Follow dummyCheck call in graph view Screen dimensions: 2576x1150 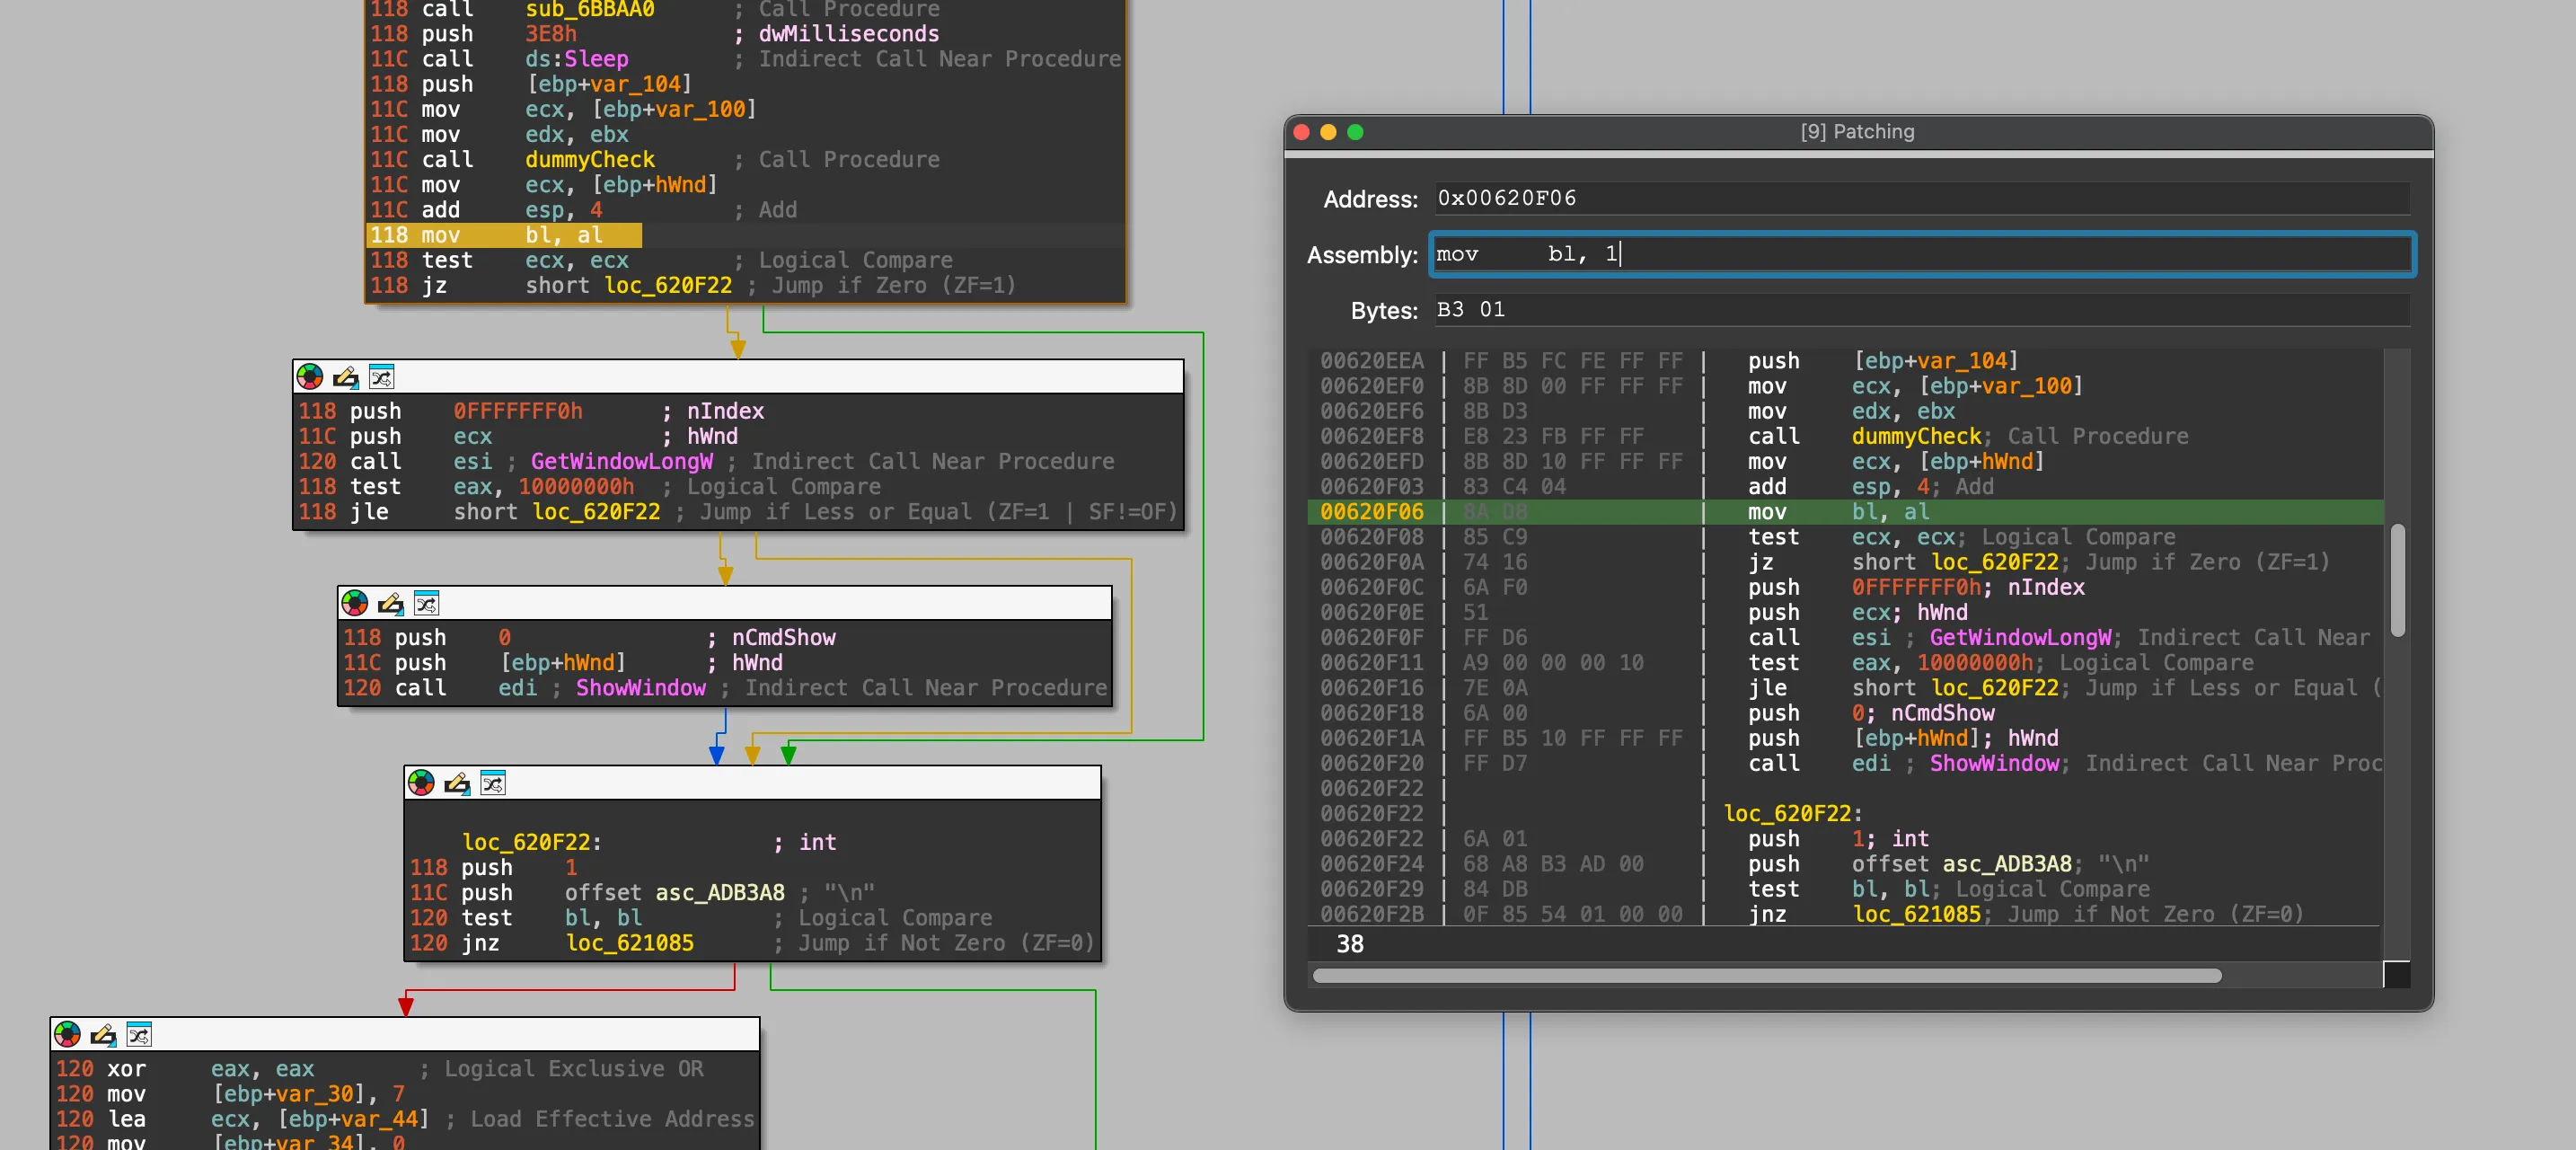589,160
